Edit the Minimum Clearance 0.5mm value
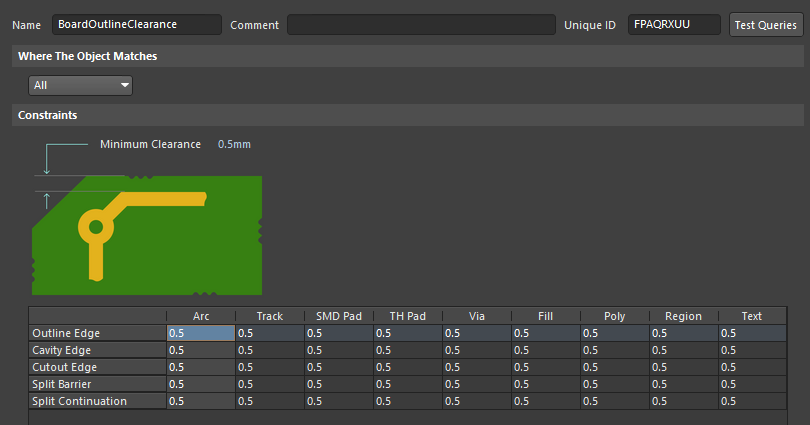The image size is (810, 425). (x=234, y=145)
